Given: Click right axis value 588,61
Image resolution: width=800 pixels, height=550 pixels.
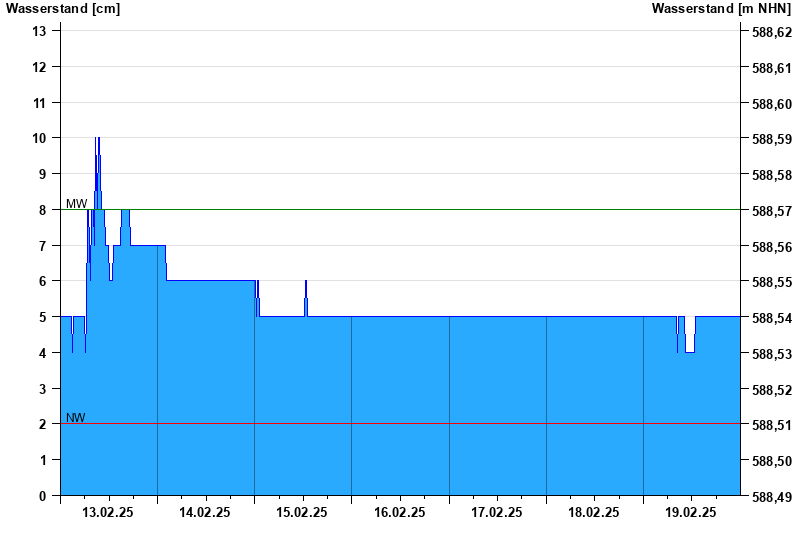Looking at the screenshot, I should click(772, 68).
